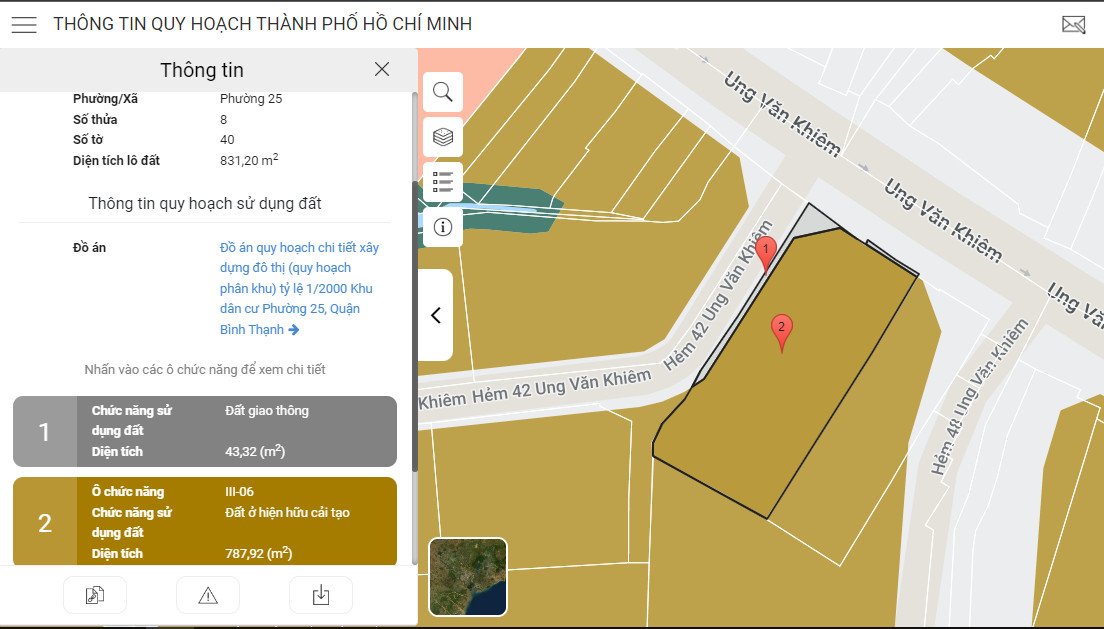Click the mail envelope icon
Image resolution: width=1104 pixels, height=629 pixels.
1073,25
